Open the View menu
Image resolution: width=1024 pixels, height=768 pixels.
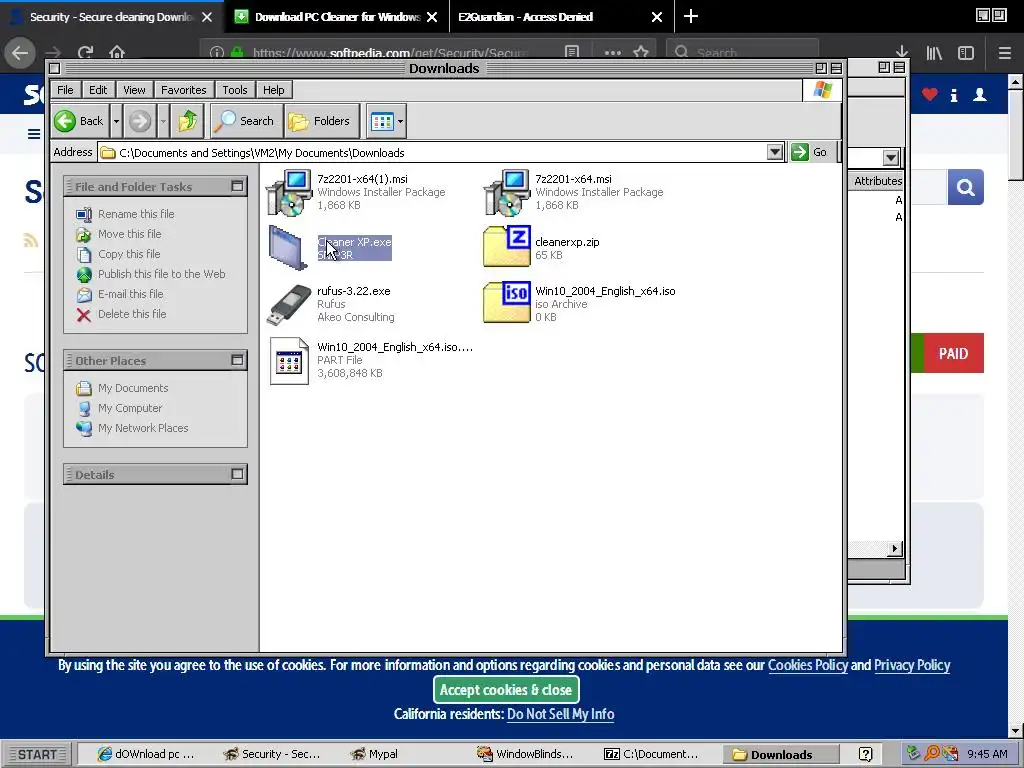pos(134,89)
